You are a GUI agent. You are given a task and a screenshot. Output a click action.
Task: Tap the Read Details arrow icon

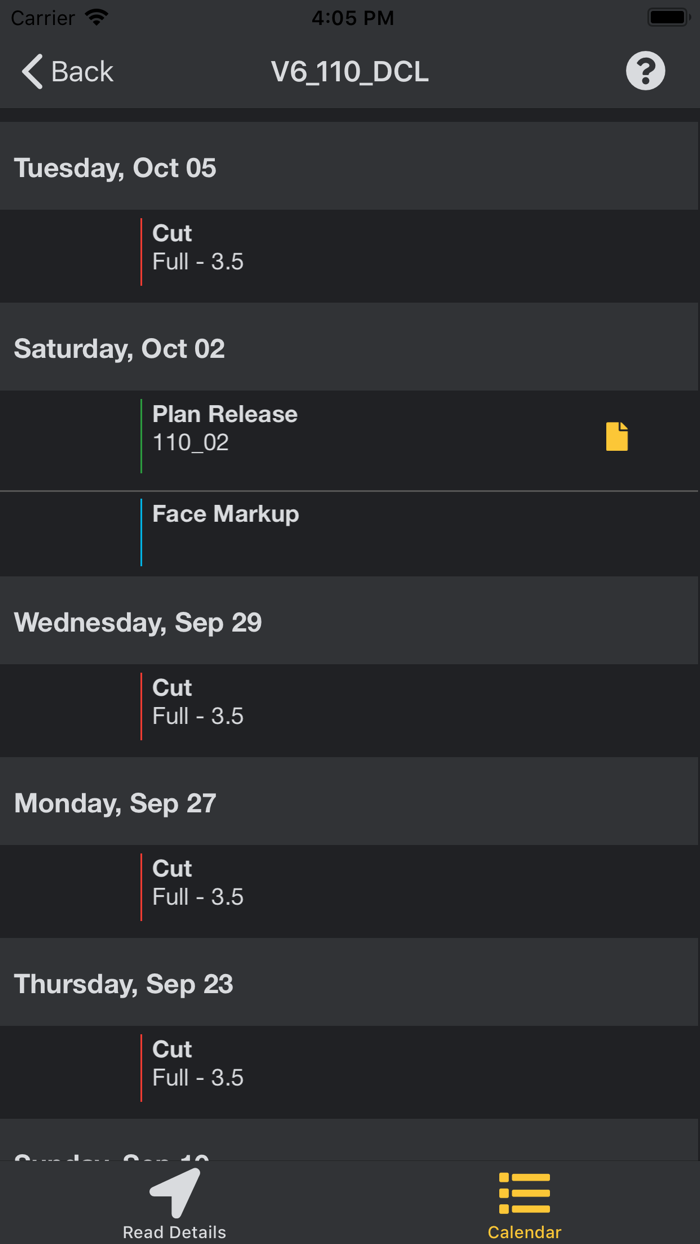[175, 1192]
